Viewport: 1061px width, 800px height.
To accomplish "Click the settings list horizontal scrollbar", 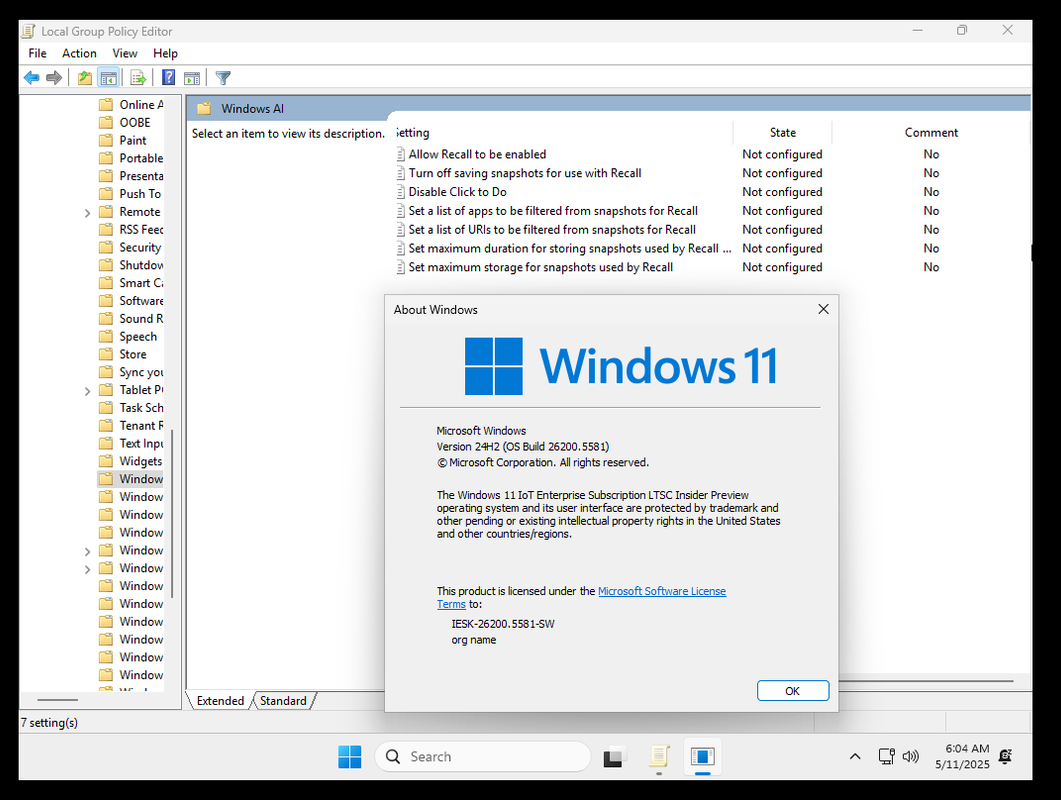I will 926,681.
